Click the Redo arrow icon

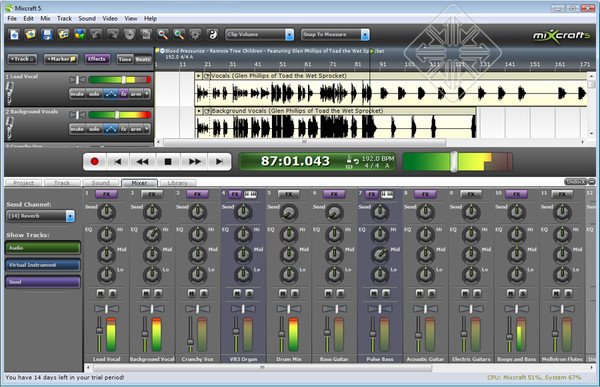tap(113, 35)
